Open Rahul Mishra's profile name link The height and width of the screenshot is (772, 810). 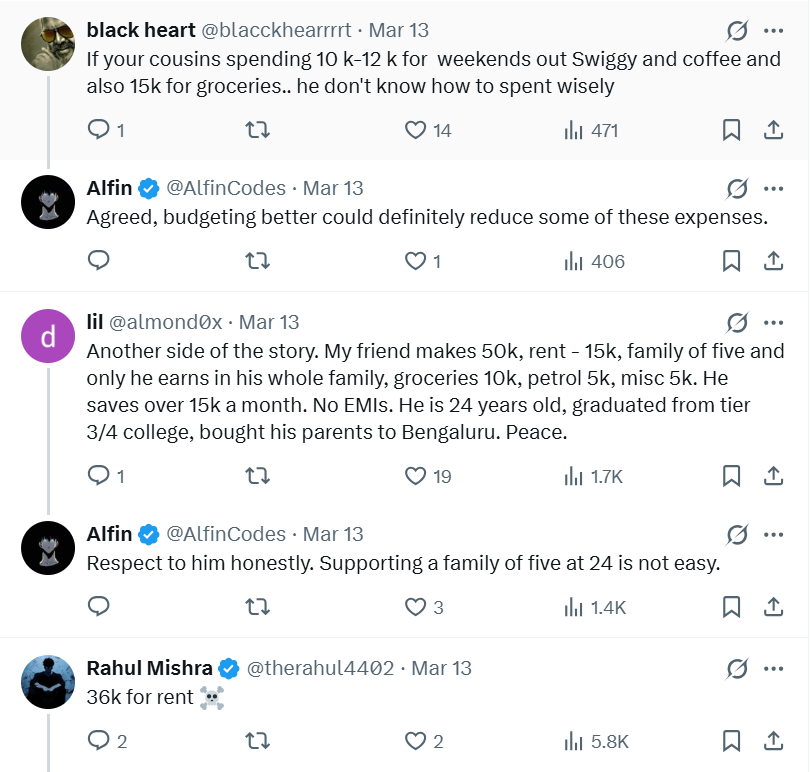(149, 668)
